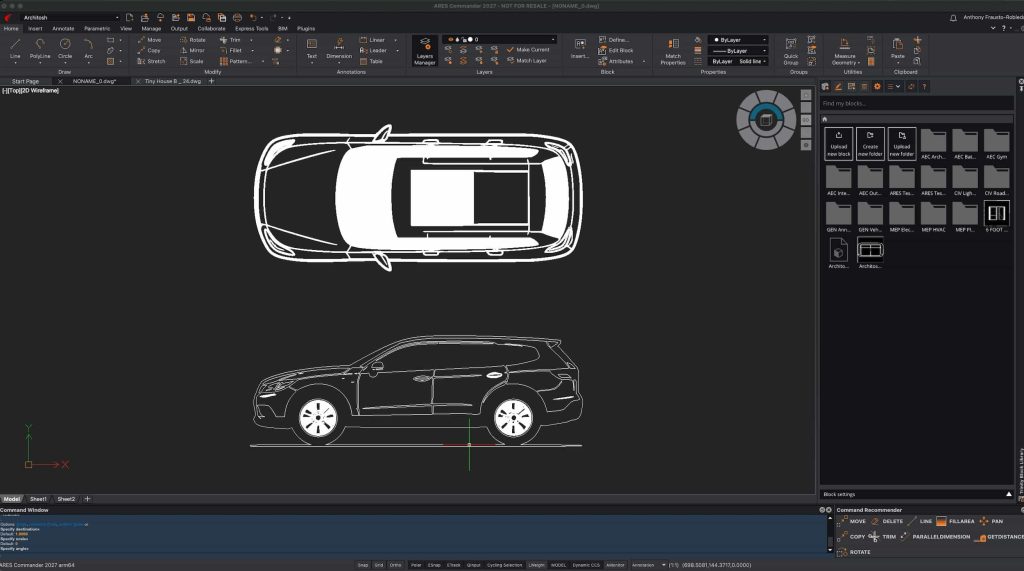This screenshot has width=1024, height=571.
Task: Click the Find my blocks search field
Action: (916, 103)
